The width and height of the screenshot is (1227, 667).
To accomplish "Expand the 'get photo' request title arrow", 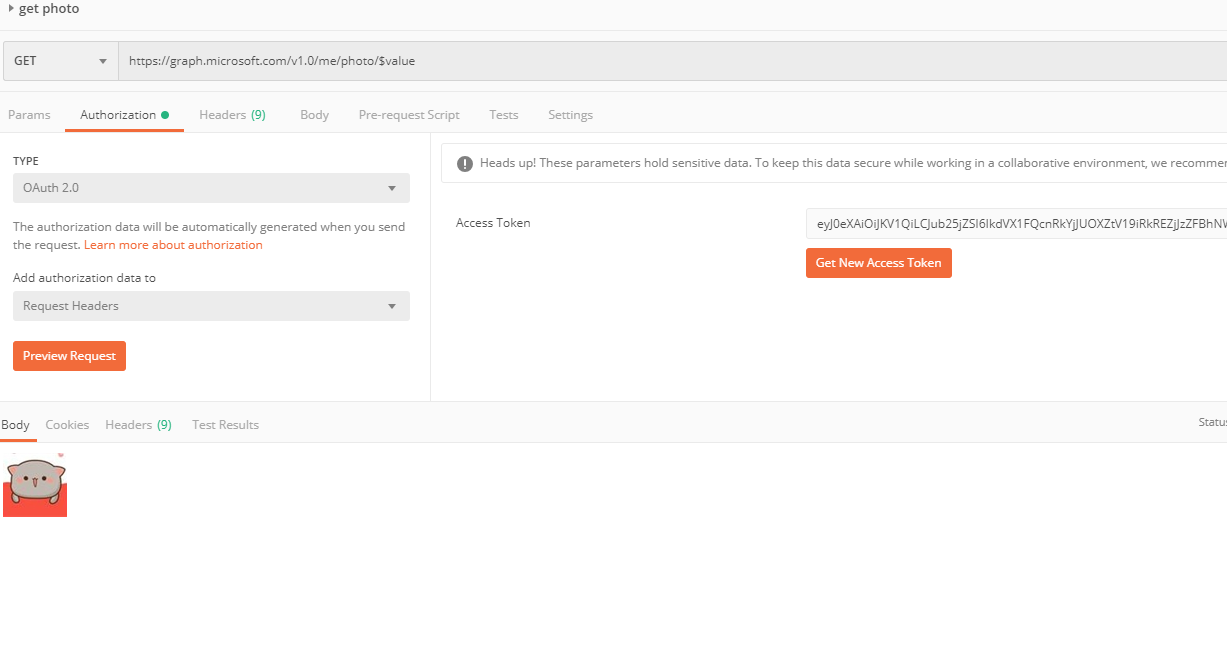I will point(11,9).
